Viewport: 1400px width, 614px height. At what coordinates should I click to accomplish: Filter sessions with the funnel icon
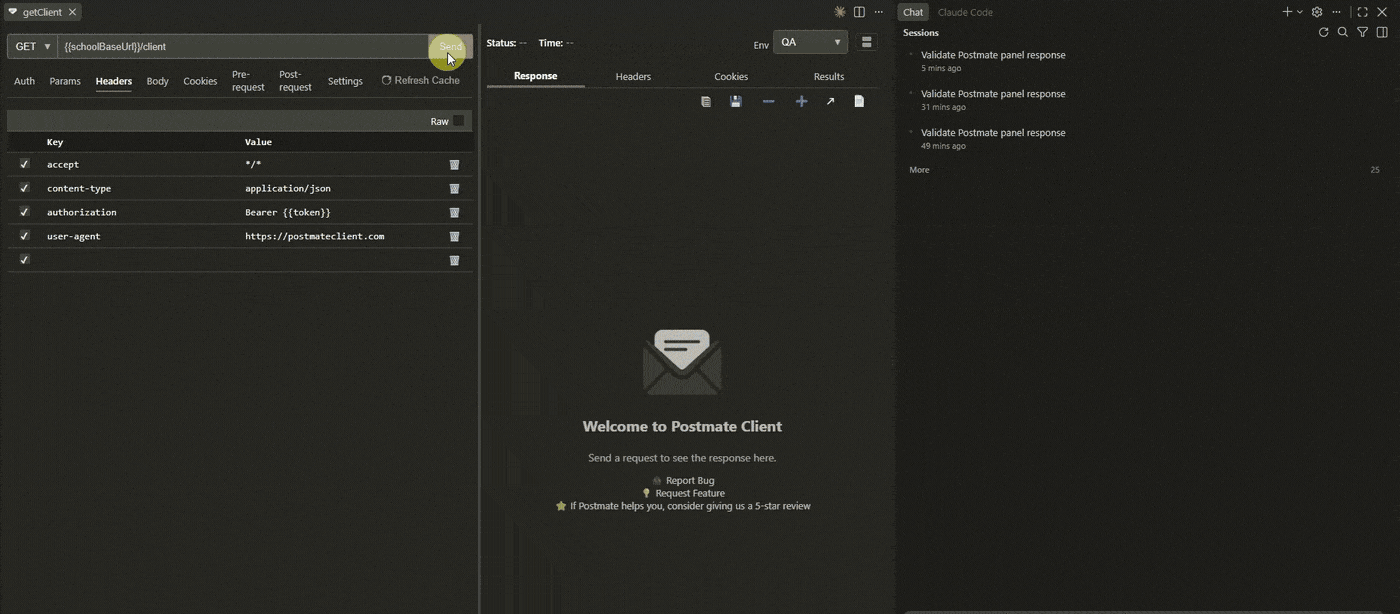coord(1362,32)
